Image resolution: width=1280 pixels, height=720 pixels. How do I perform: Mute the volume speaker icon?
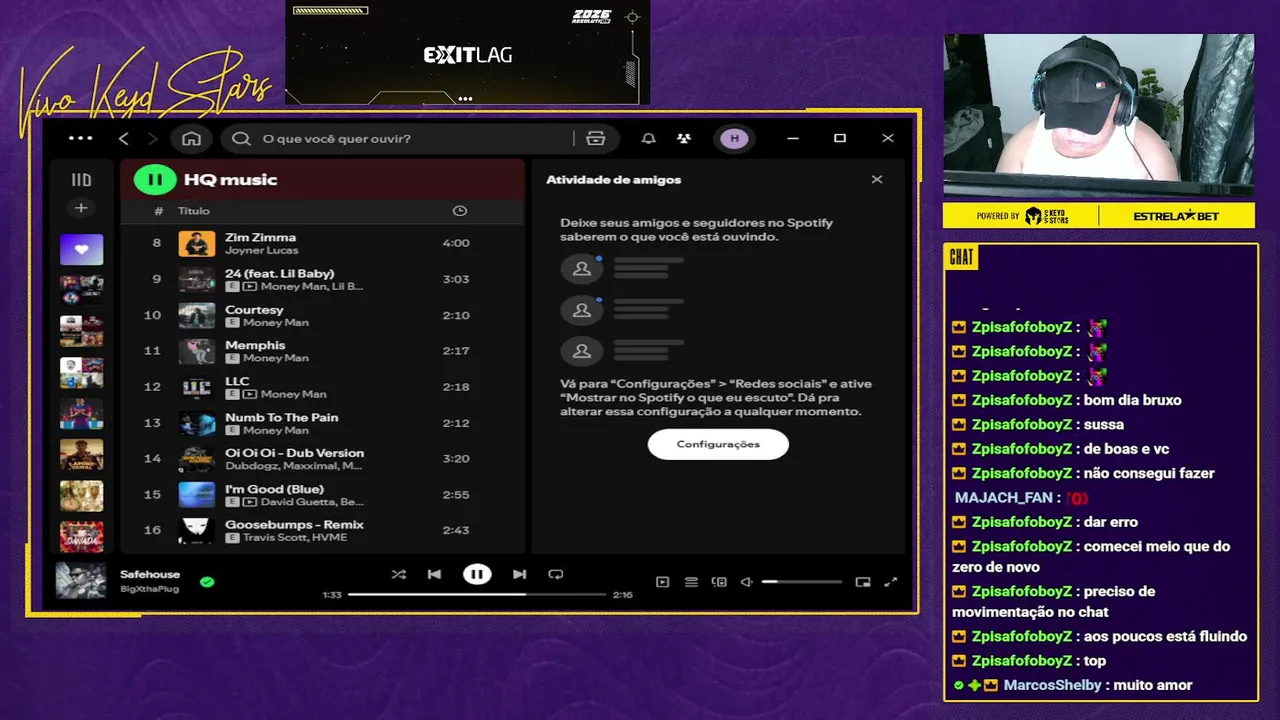click(x=746, y=582)
